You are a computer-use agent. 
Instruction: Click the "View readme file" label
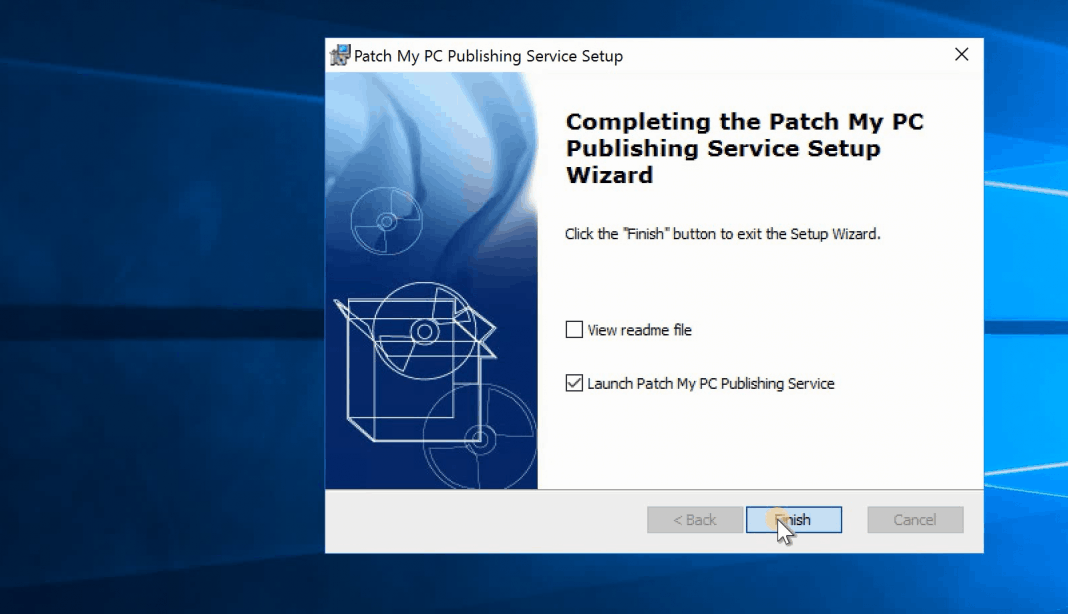[640, 330]
